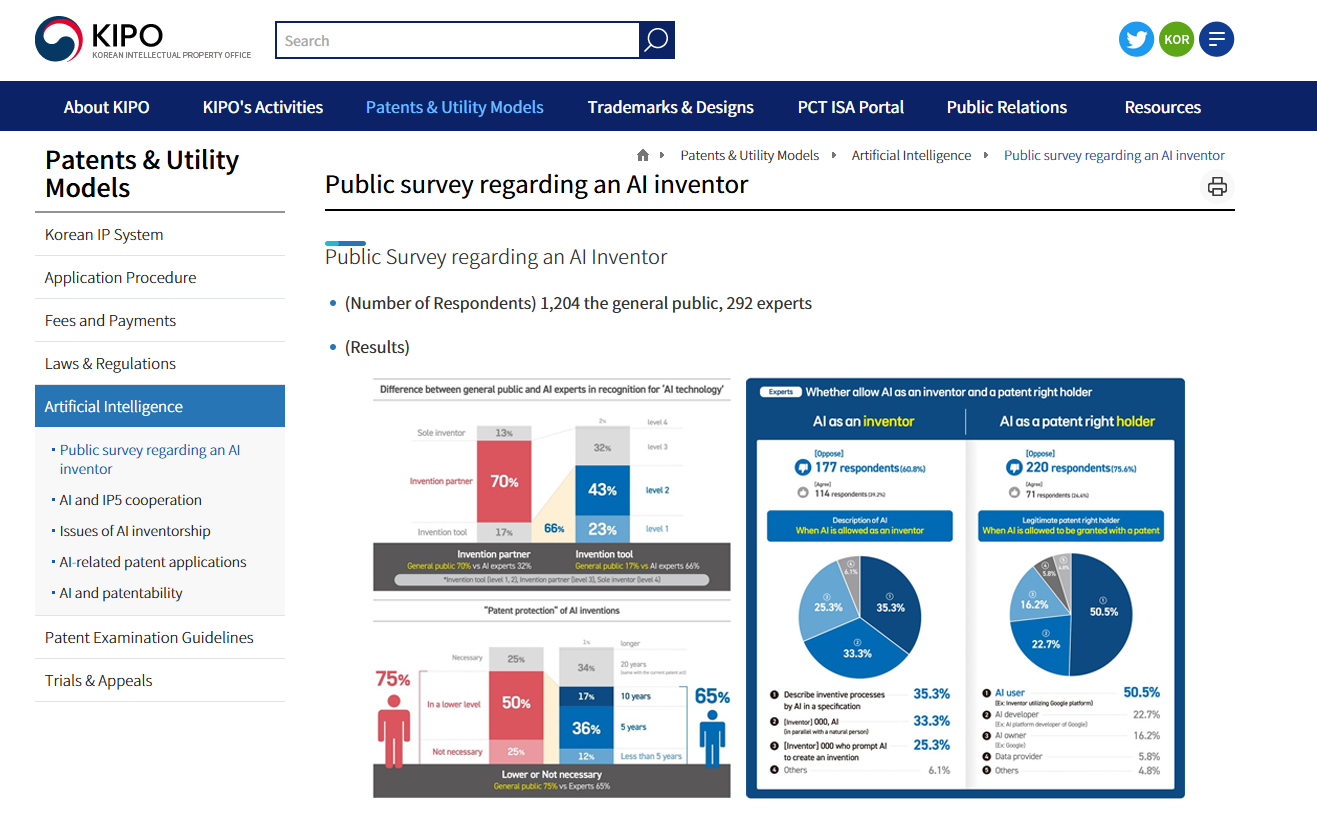Select the PCT ISA Portal menu

pos(850,107)
